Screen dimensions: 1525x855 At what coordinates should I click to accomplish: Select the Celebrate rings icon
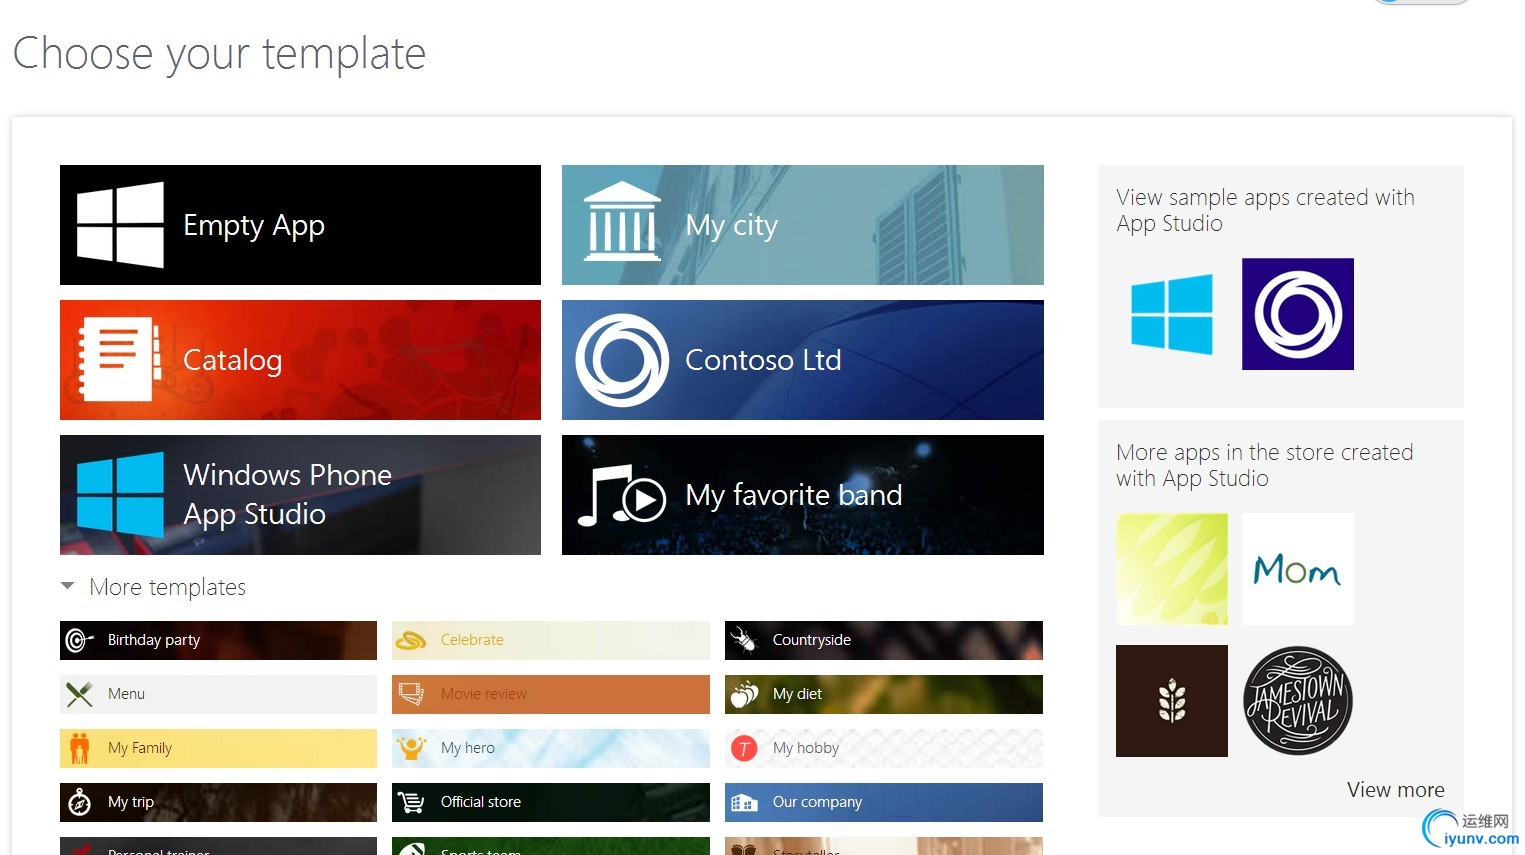410,640
